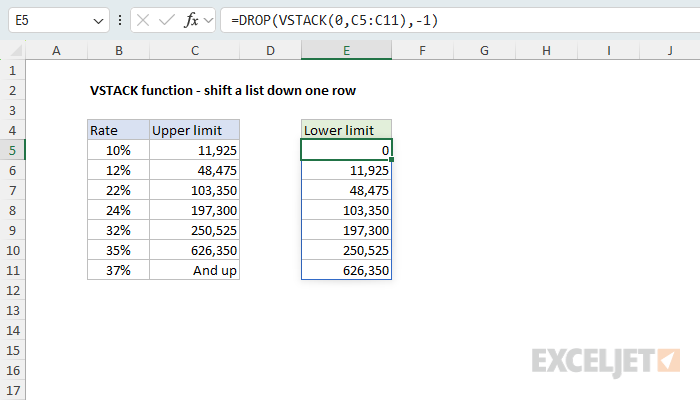700x400 pixels.
Task: Click the Select All corner triangle
Action: [x=16, y=50]
